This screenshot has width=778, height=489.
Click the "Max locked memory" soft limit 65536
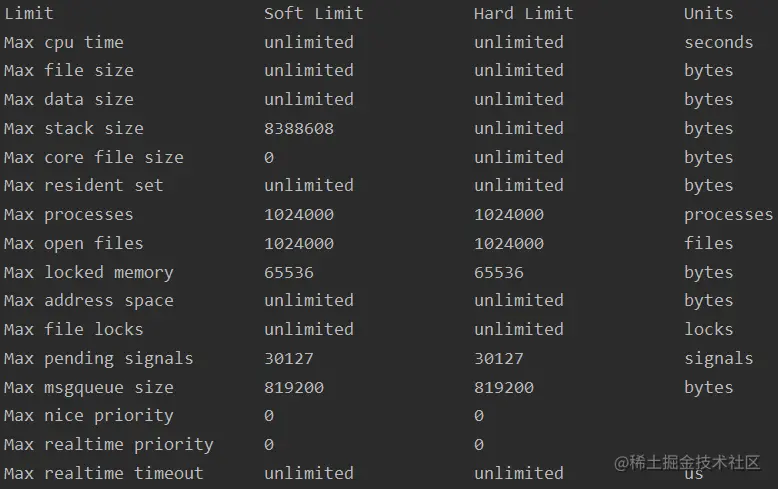pos(289,272)
